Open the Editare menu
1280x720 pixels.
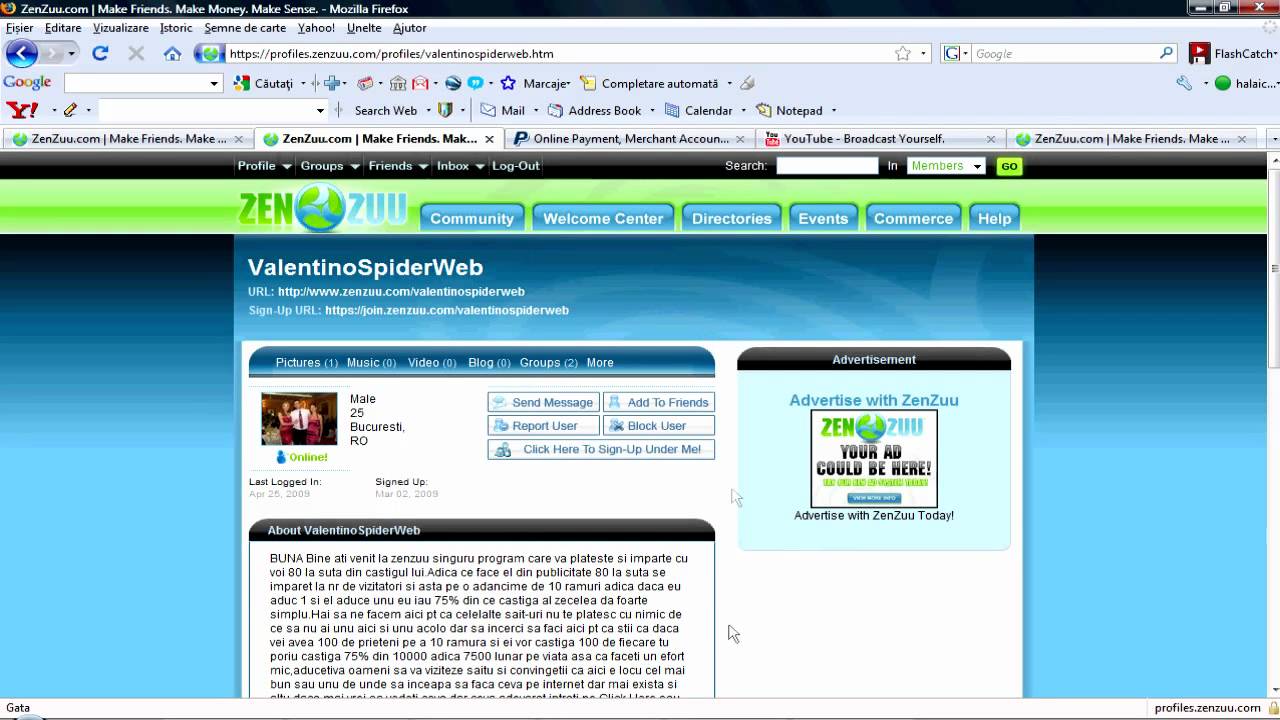tap(63, 28)
